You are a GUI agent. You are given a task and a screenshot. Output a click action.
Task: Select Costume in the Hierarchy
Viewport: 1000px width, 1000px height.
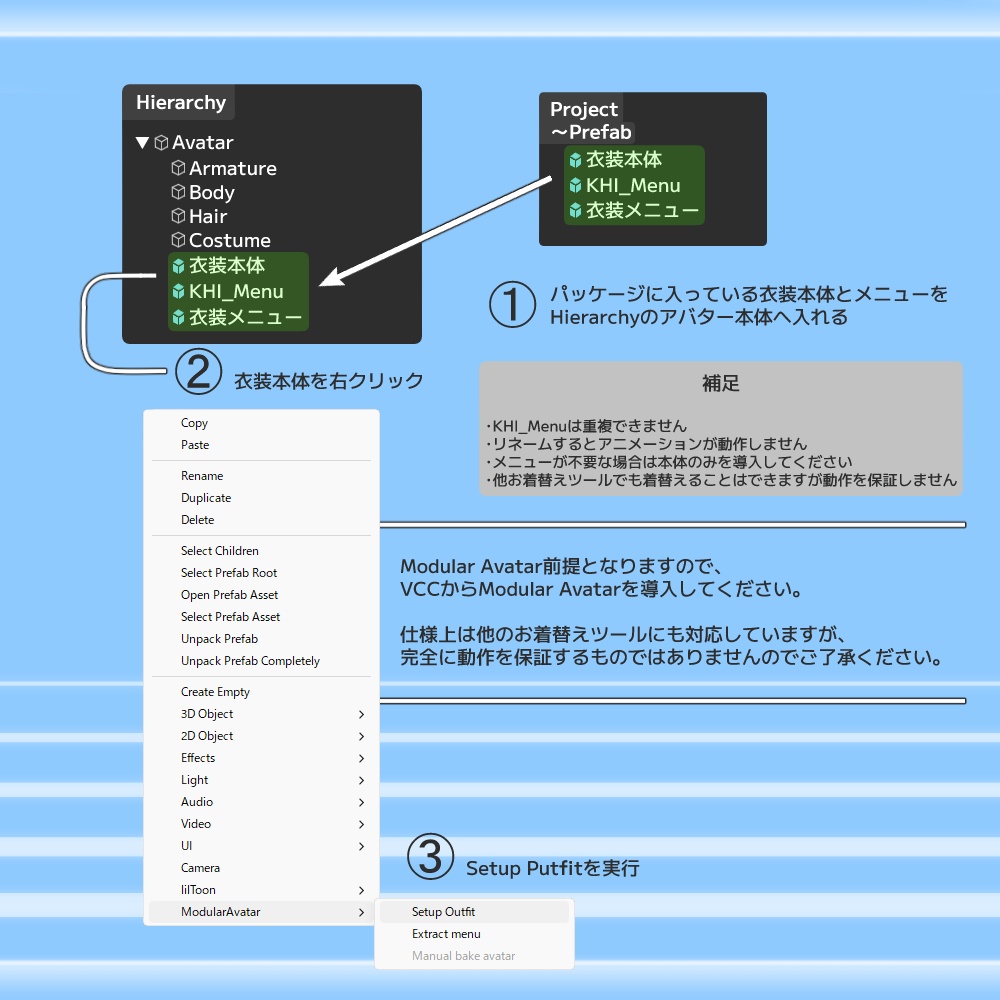(230, 240)
